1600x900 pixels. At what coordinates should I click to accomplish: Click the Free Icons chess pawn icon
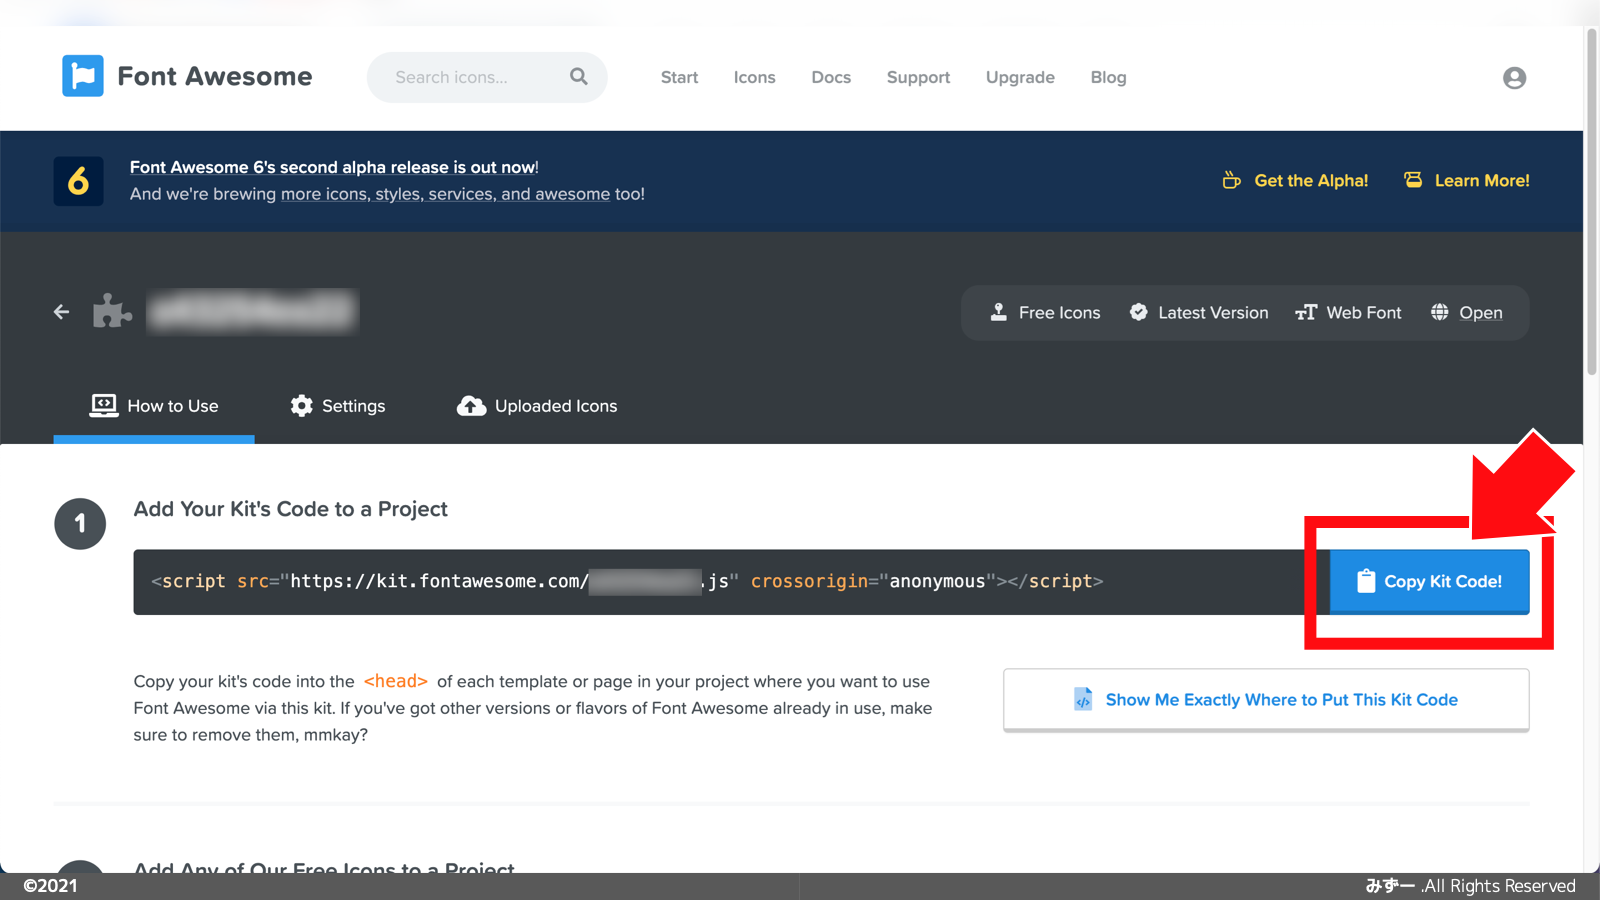click(x=998, y=312)
